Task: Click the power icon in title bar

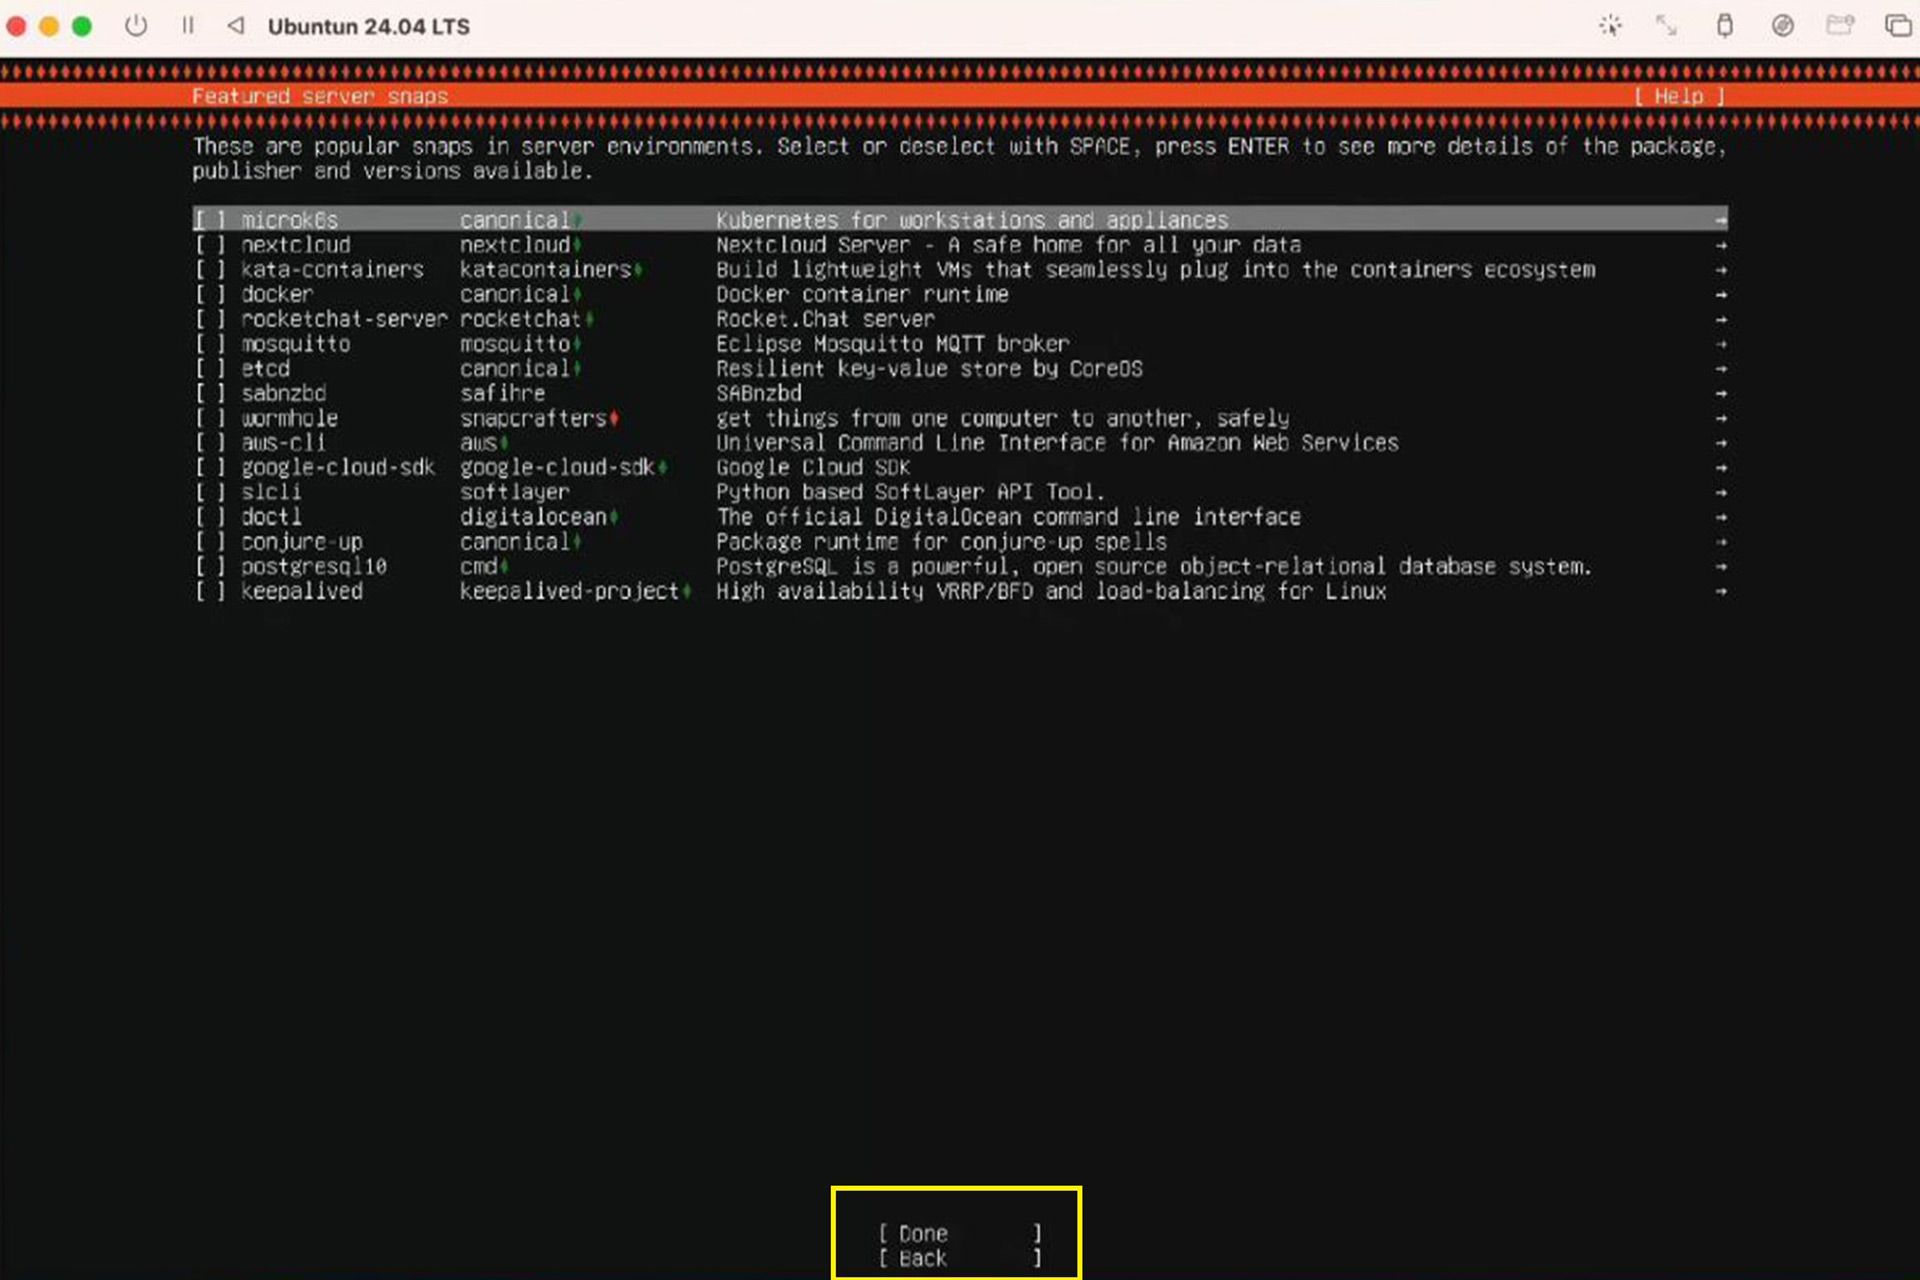Action: (x=136, y=26)
